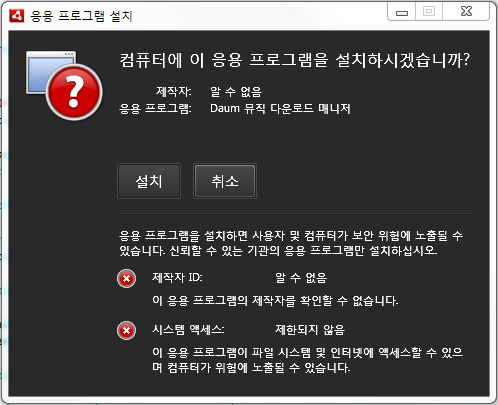Click the 취소 (Cancel) button
The image size is (498, 405).
coord(225,181)
